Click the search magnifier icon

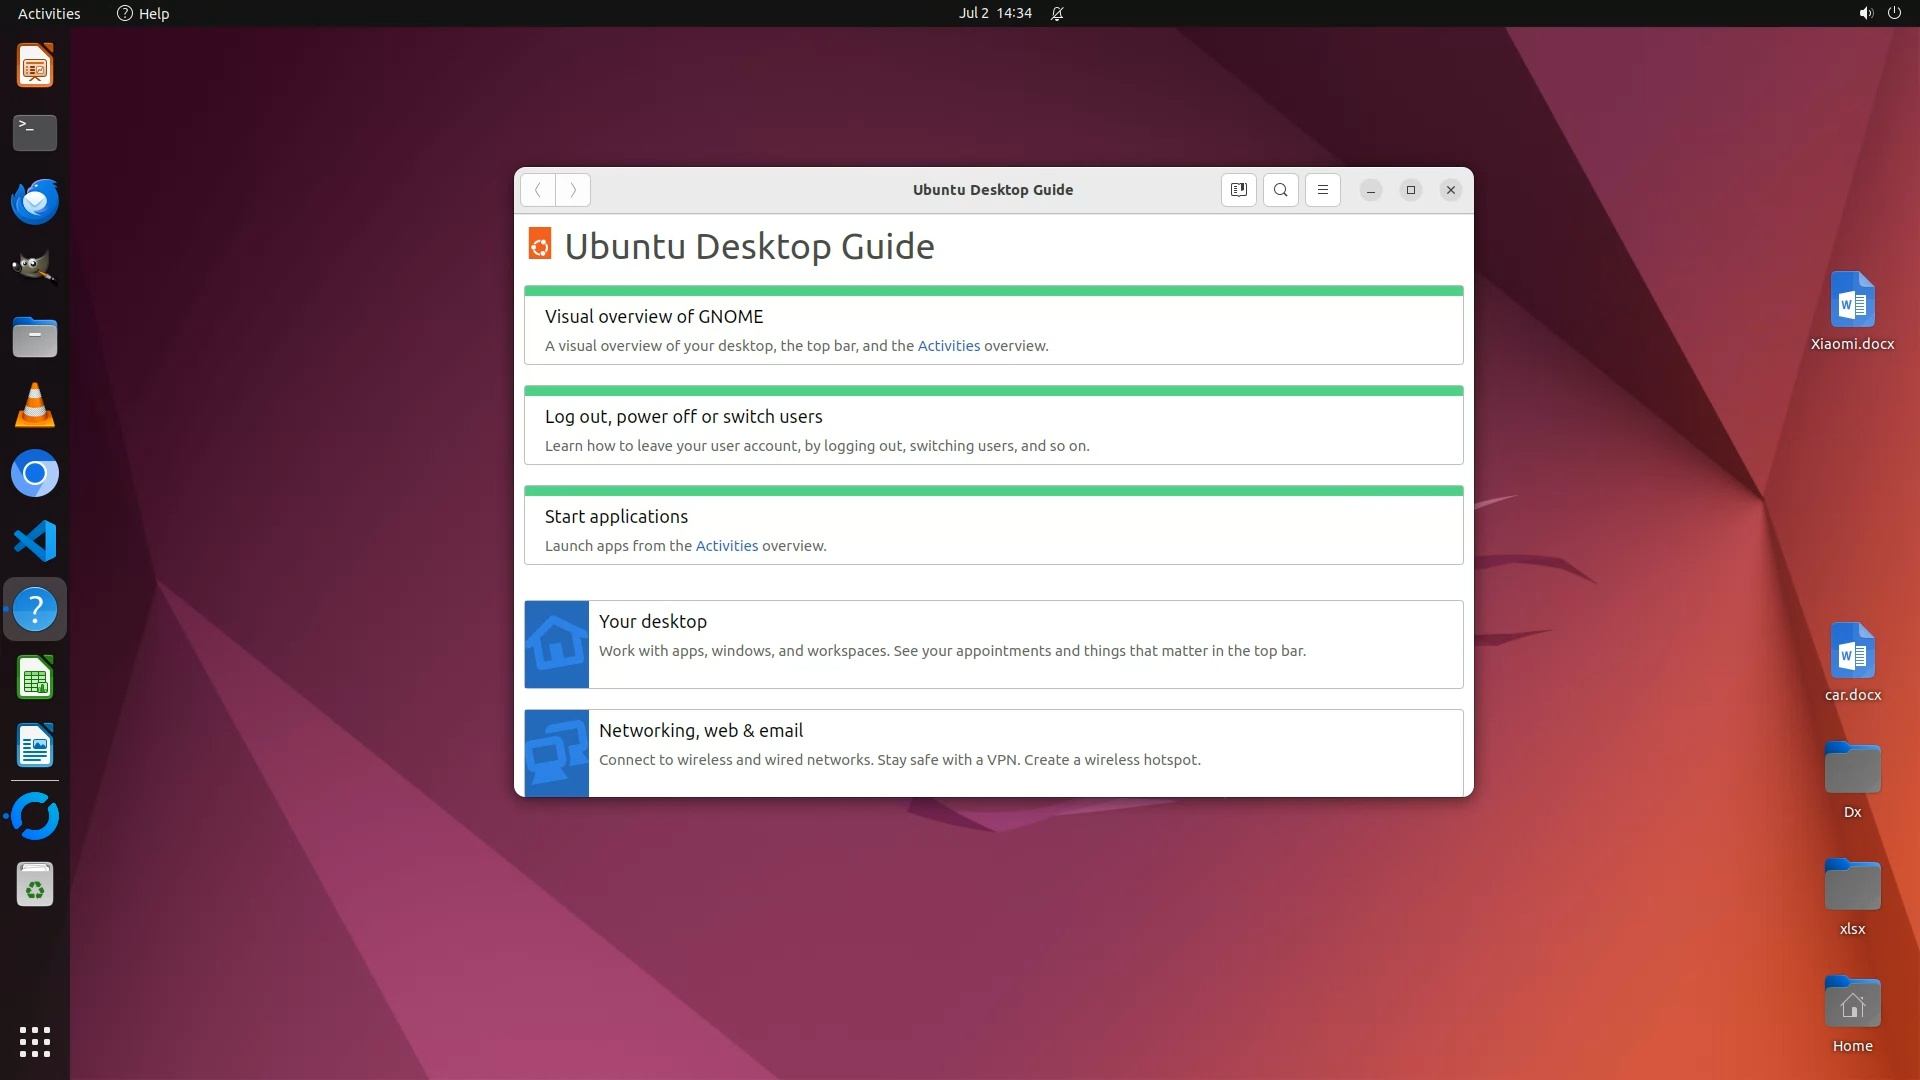point(1280,190)
